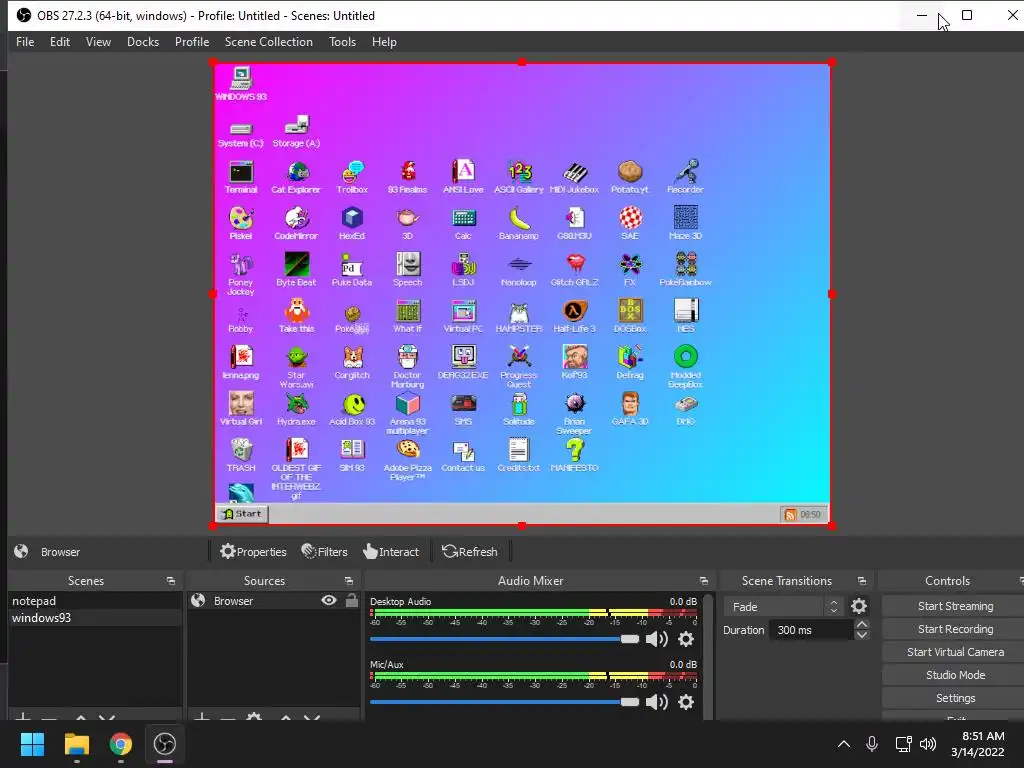
Task: Click the WINDOWS 93 computer icon
Action: 241,78
